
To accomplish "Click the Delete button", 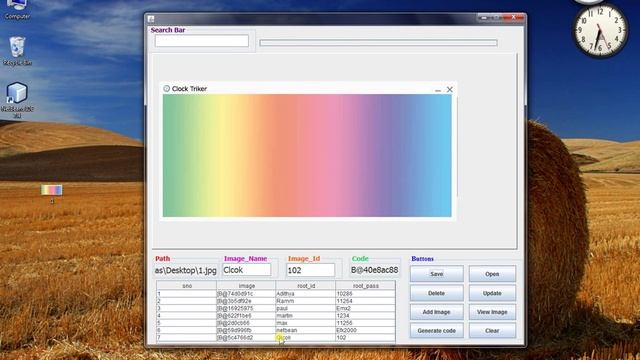I will tap(436, 293).
